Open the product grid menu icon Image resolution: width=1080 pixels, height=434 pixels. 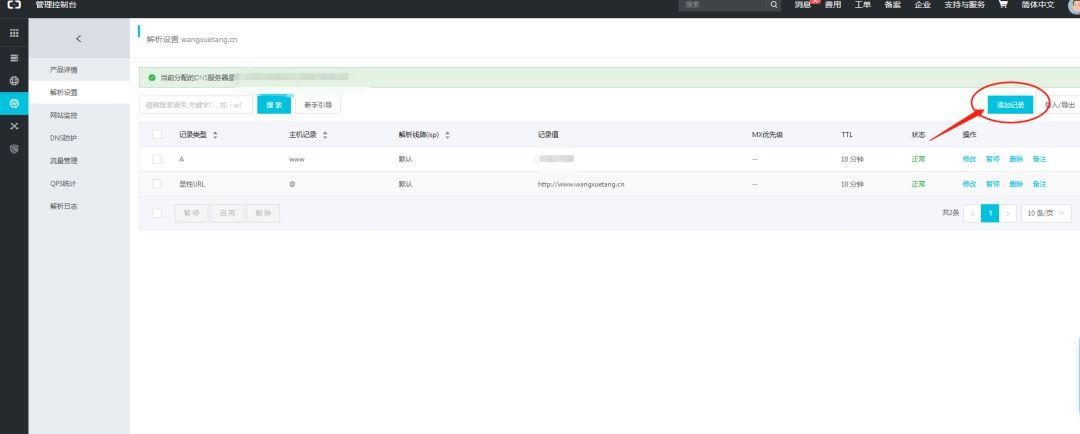[x=14, y=33]
